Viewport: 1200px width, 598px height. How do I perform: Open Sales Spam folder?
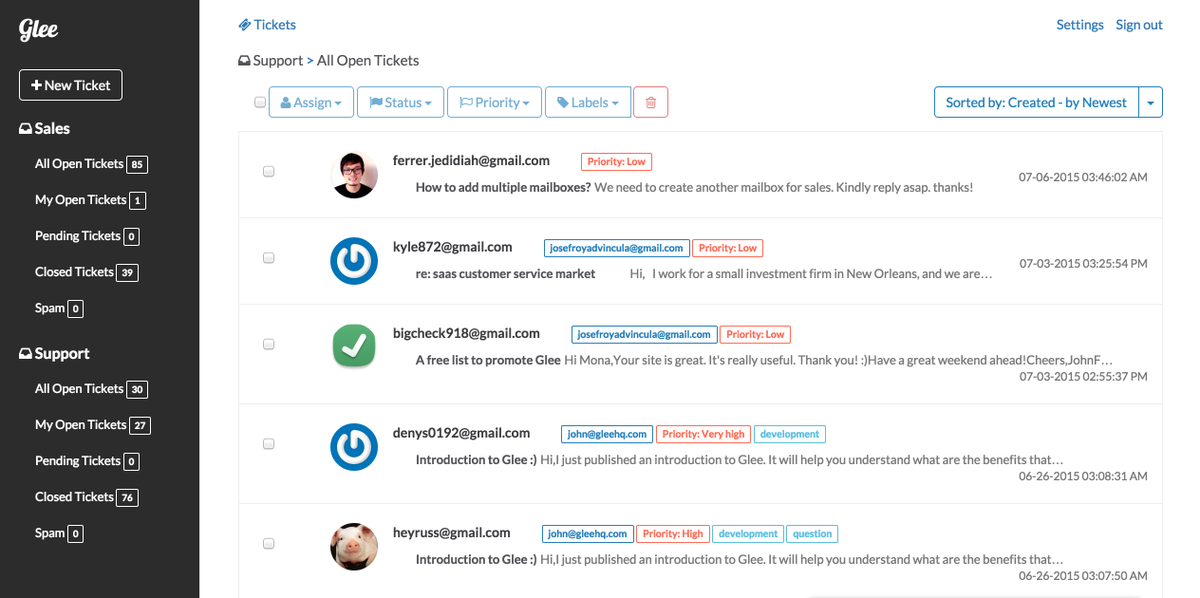(x=50, y=308)
